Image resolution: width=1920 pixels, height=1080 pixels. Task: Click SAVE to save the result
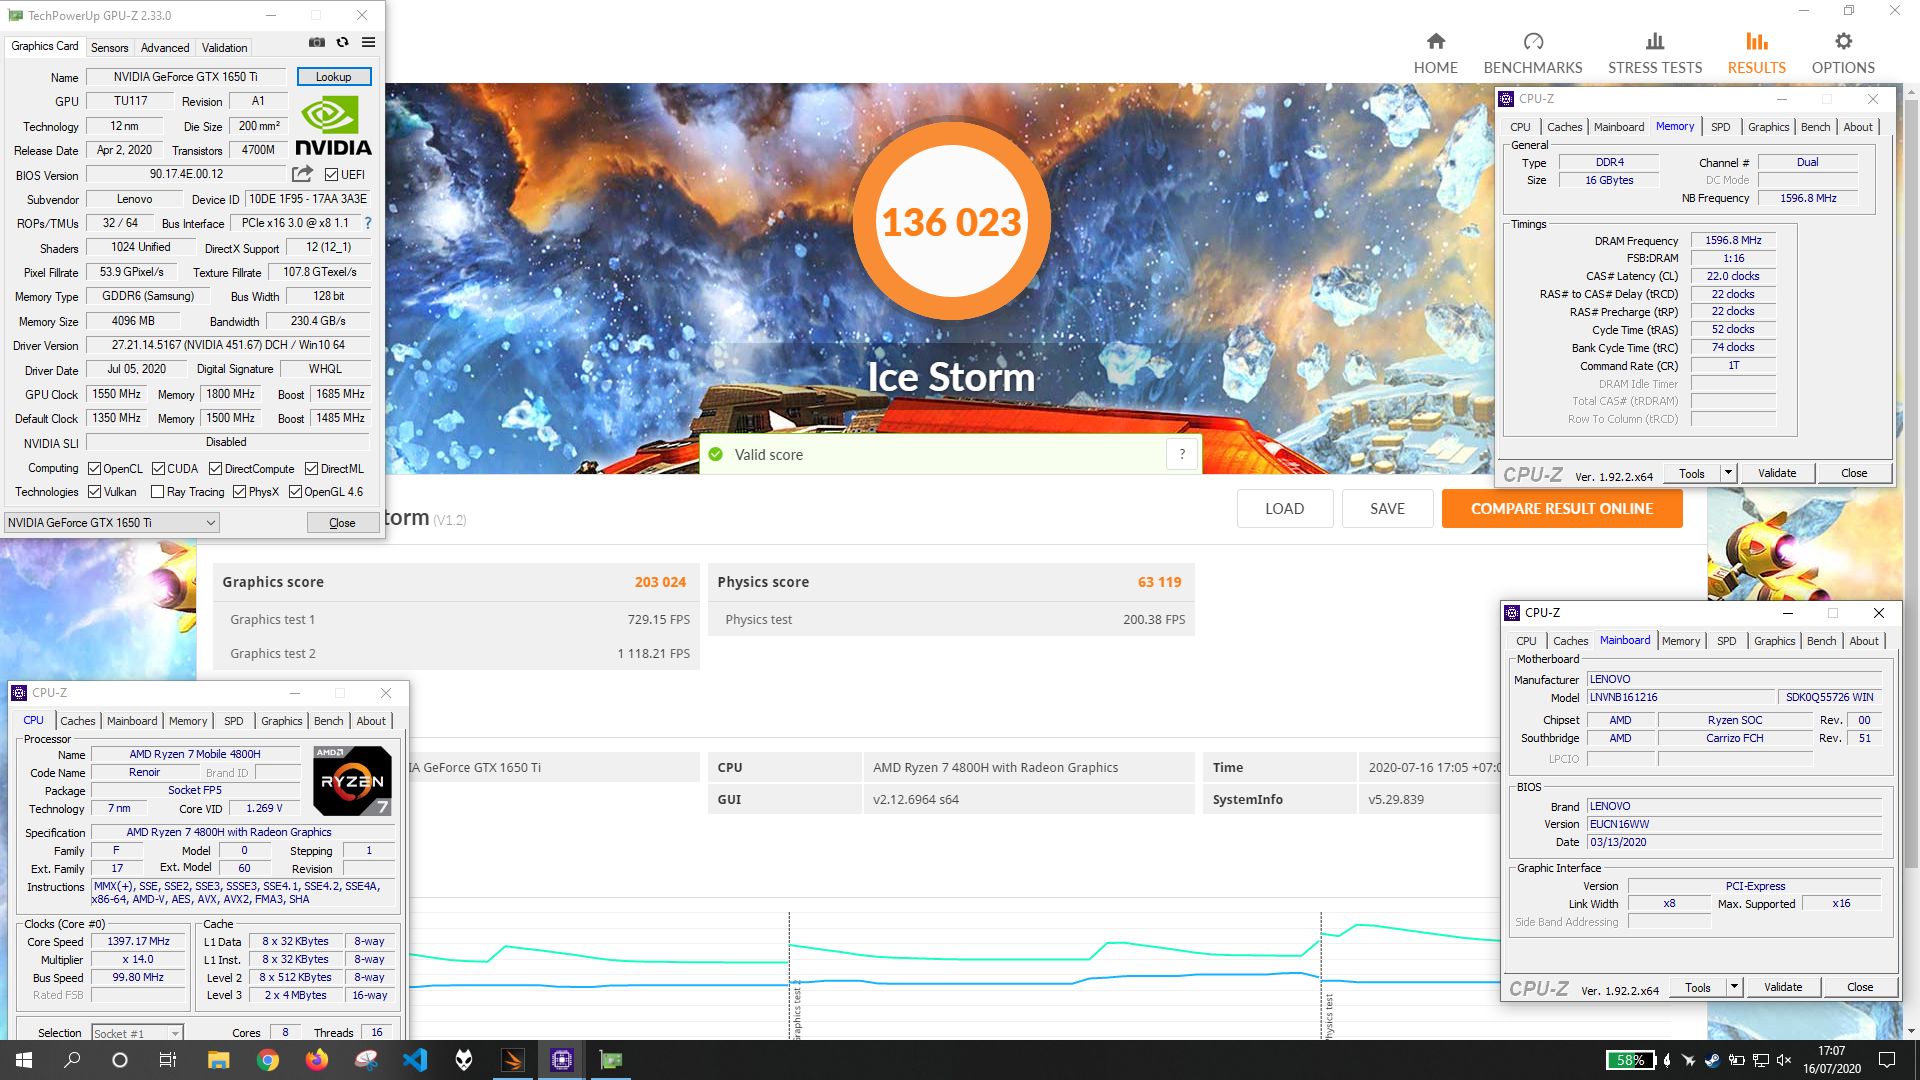point(1387,508)
